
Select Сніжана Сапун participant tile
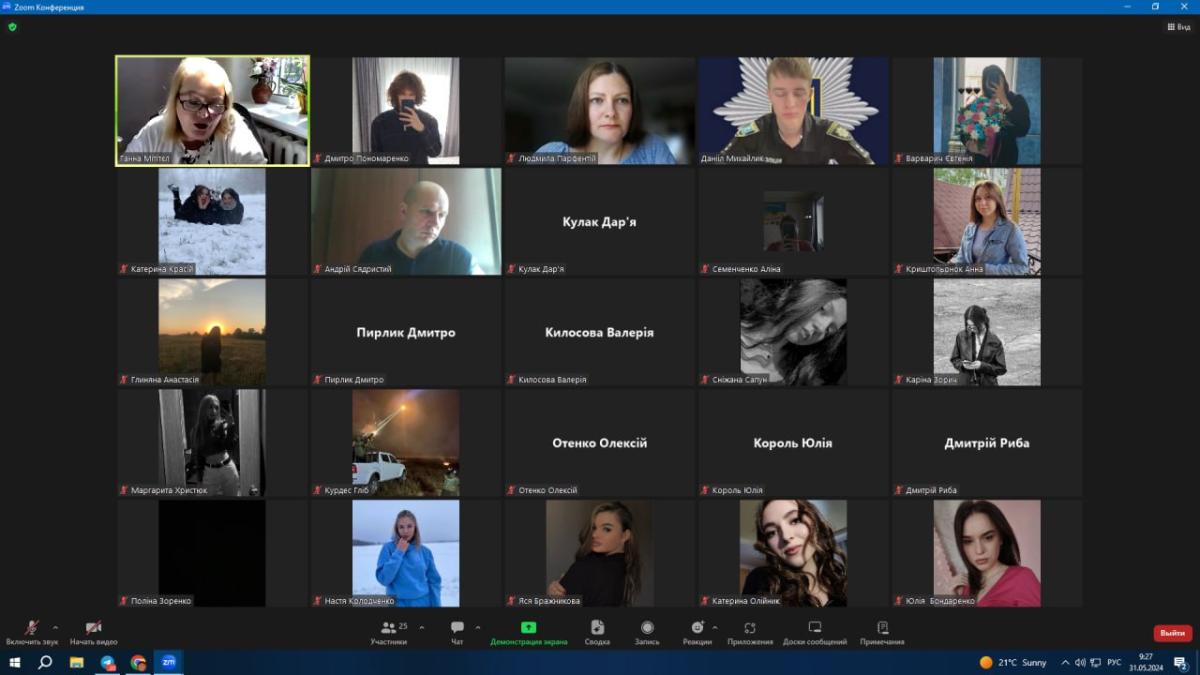click(793, 332)
